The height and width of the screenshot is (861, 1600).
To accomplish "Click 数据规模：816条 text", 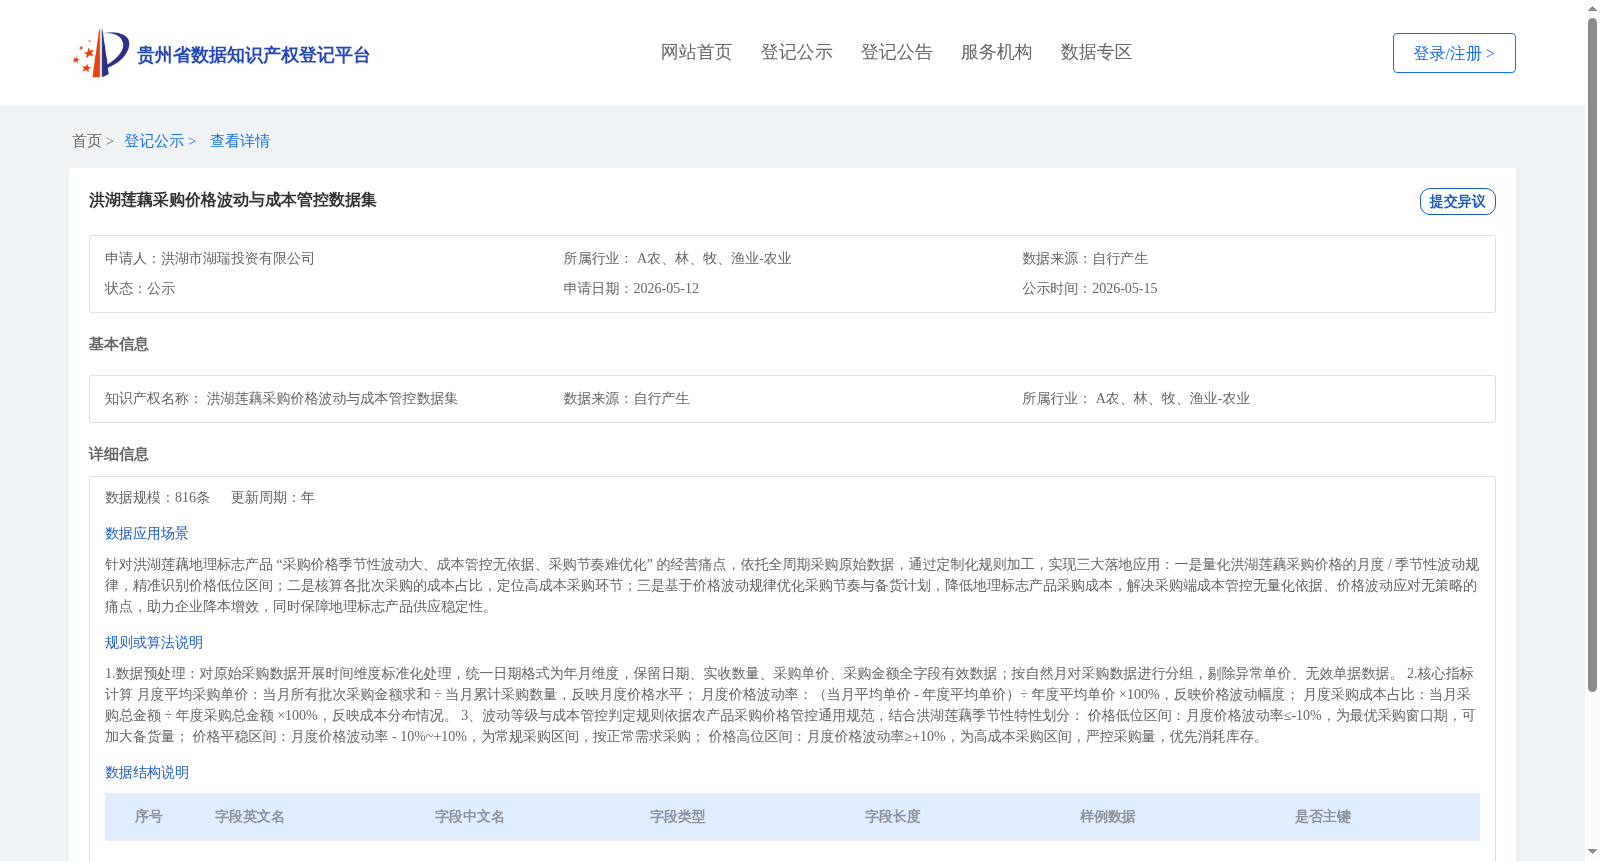I will click(157, 497).
